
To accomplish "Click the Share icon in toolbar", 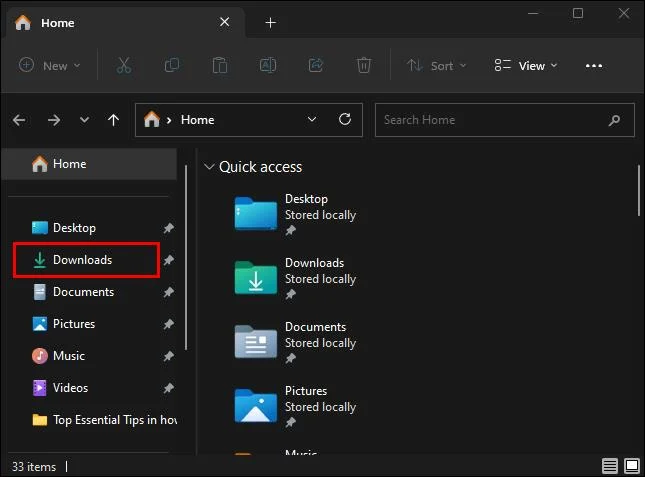I will [x=316, y=65].
